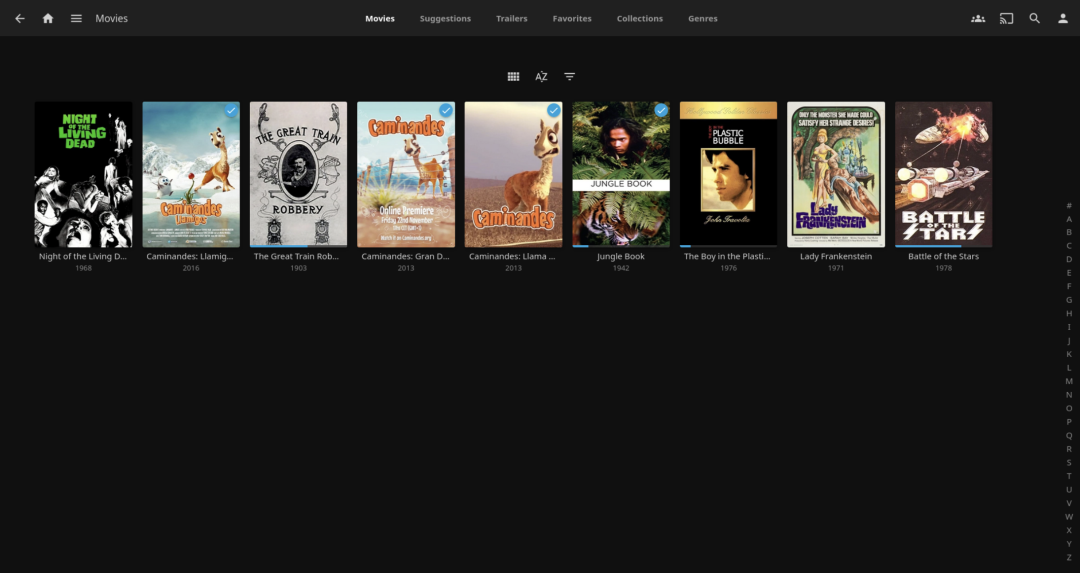The height and width of the screenshot is (573, 1080).
Task: Open the Search icon
Action: pyautogui.click(x=1035, y=19)
